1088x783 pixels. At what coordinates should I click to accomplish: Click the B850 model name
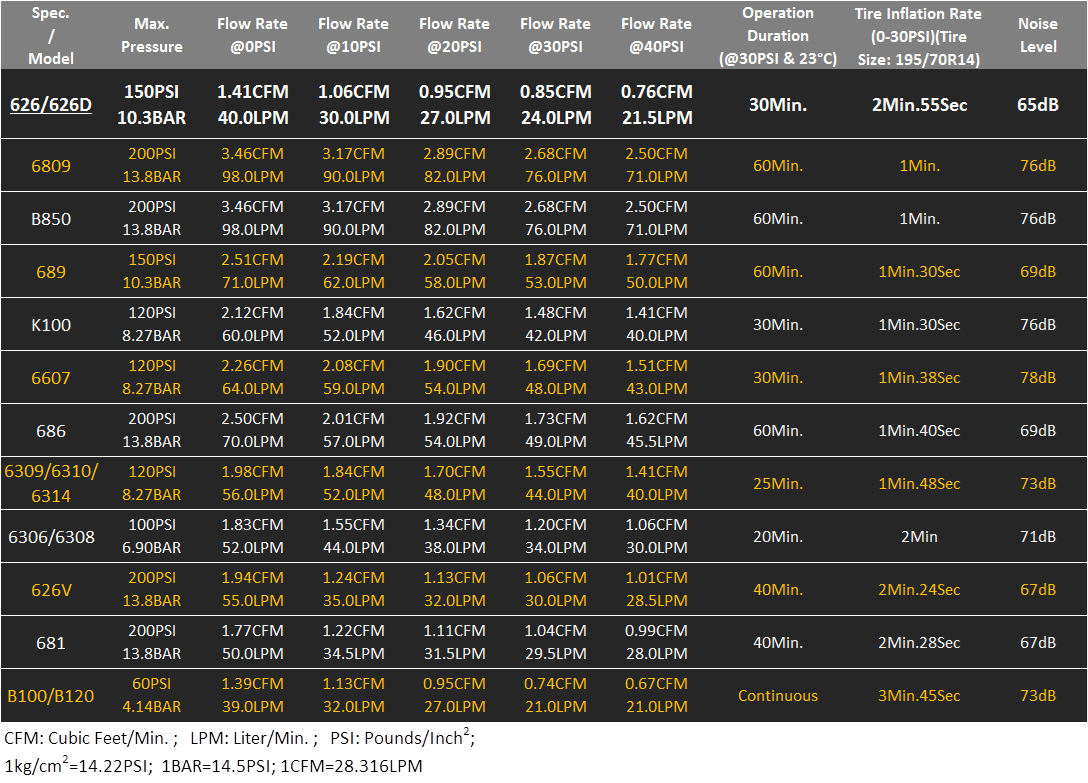tap(51, 219)
